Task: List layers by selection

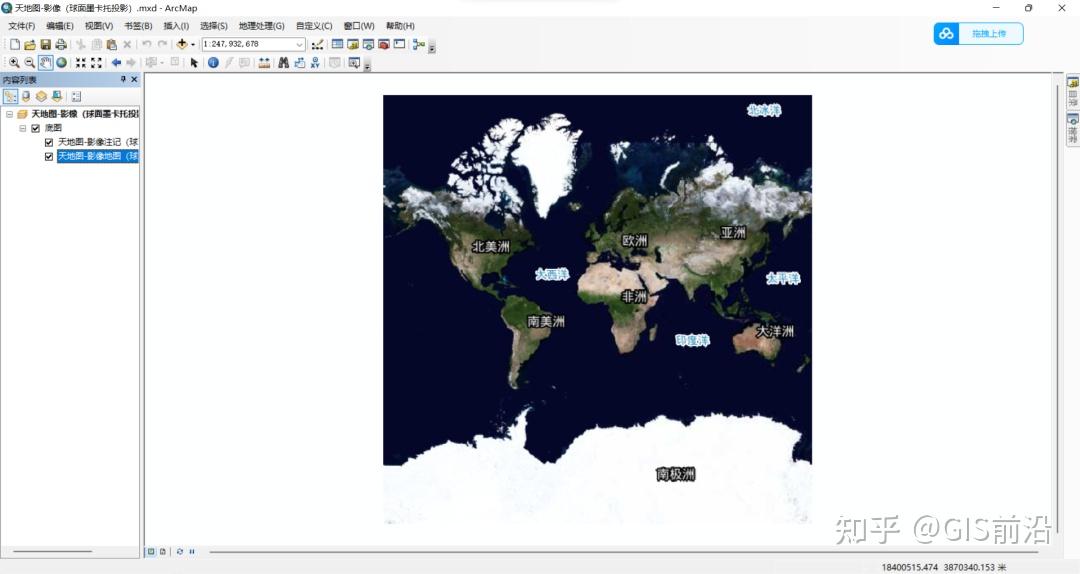Action: point(57,96)
